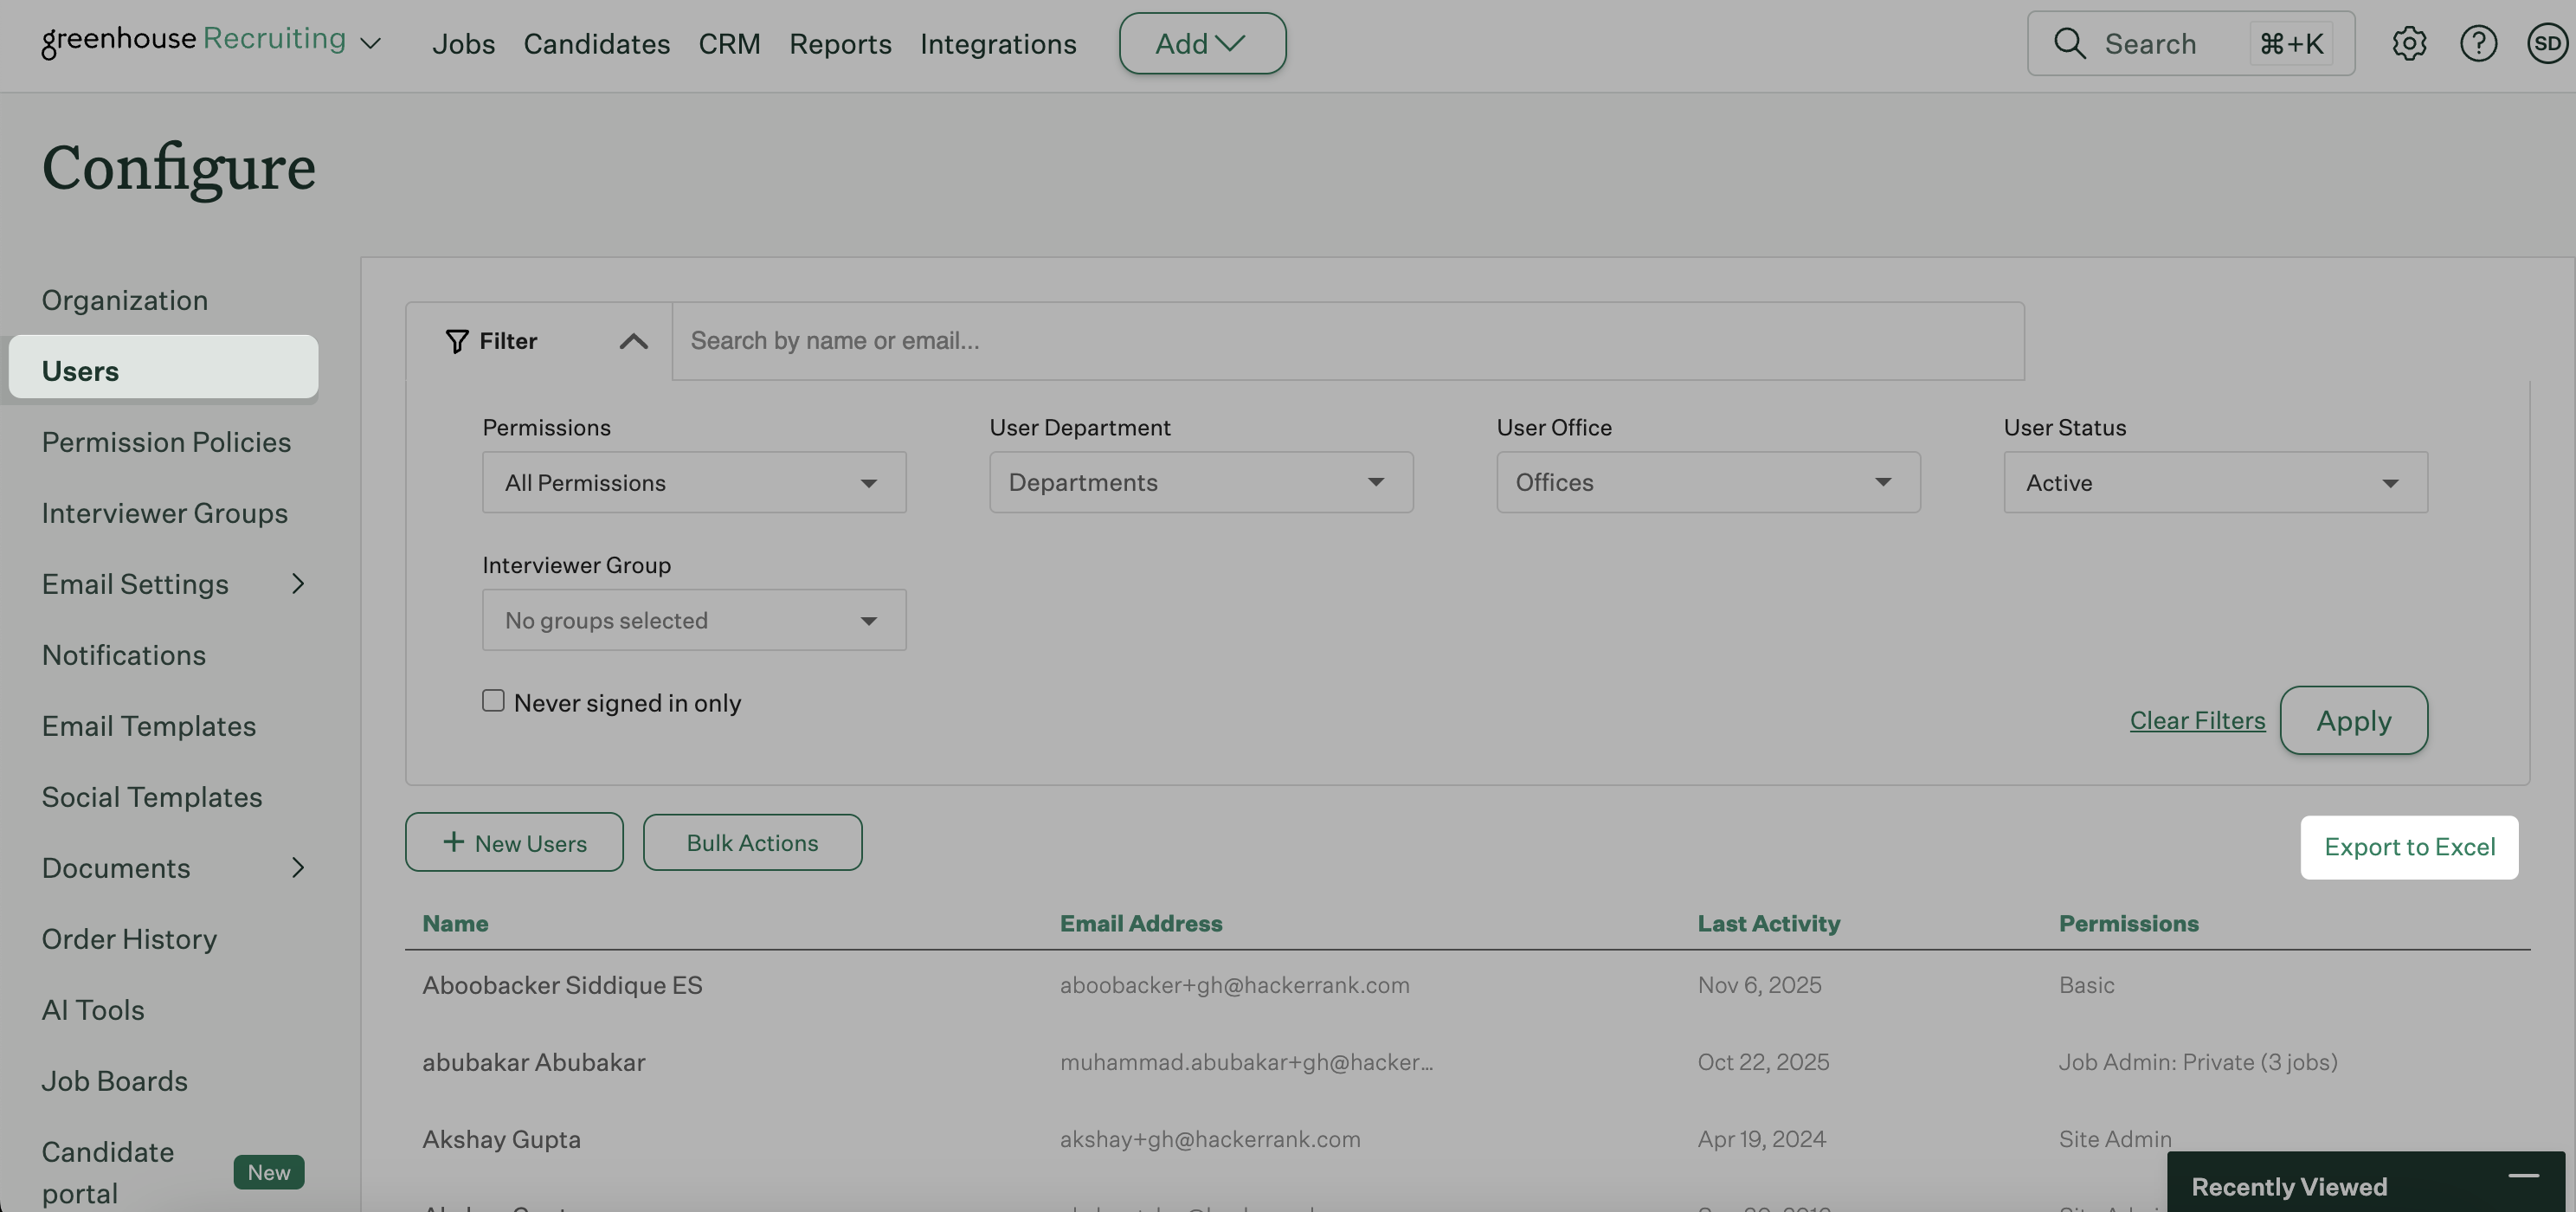2576x1212 pixels.
Task: Focus the Search by name or email field
Action: tap(1347, 341)
